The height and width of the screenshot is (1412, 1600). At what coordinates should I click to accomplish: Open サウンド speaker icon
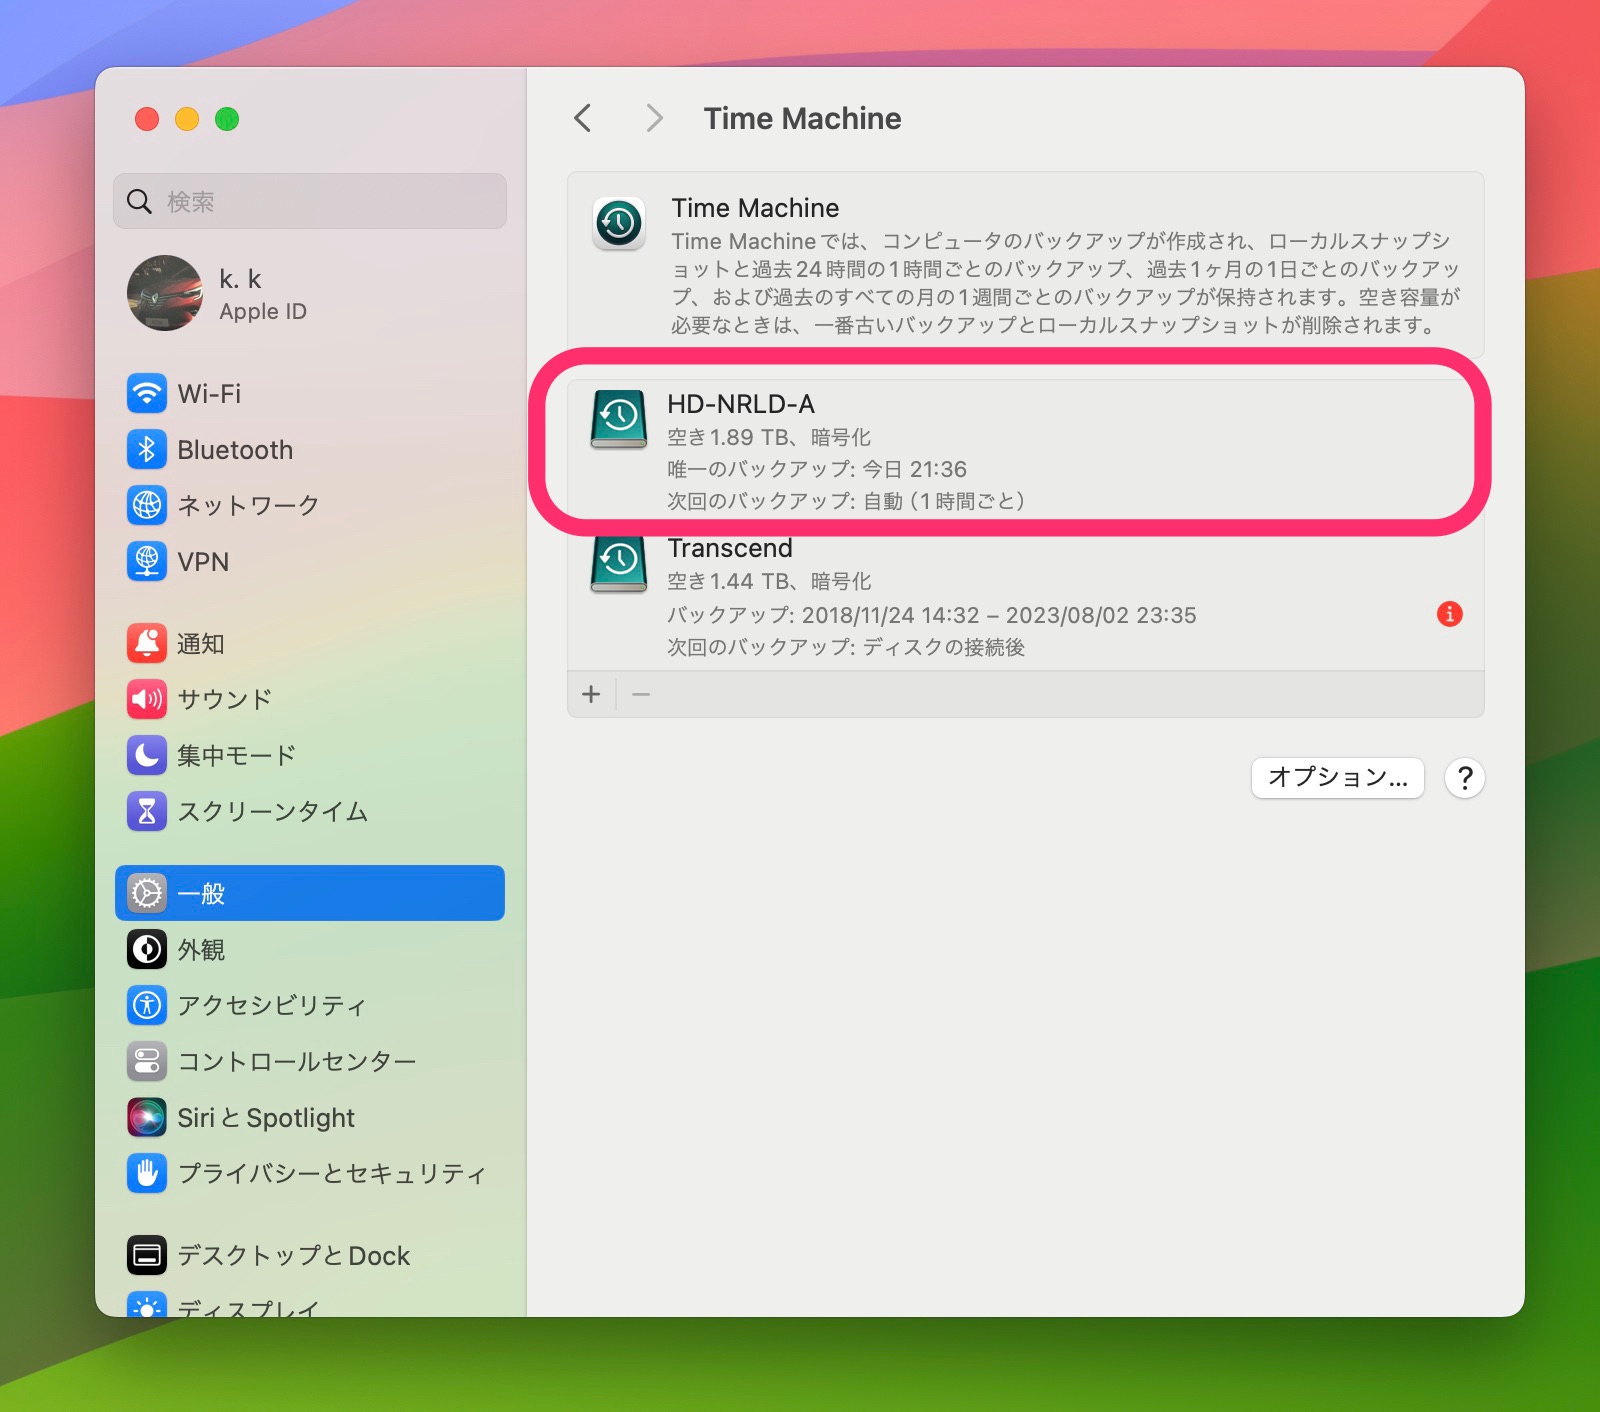click(x=147, y=699)
